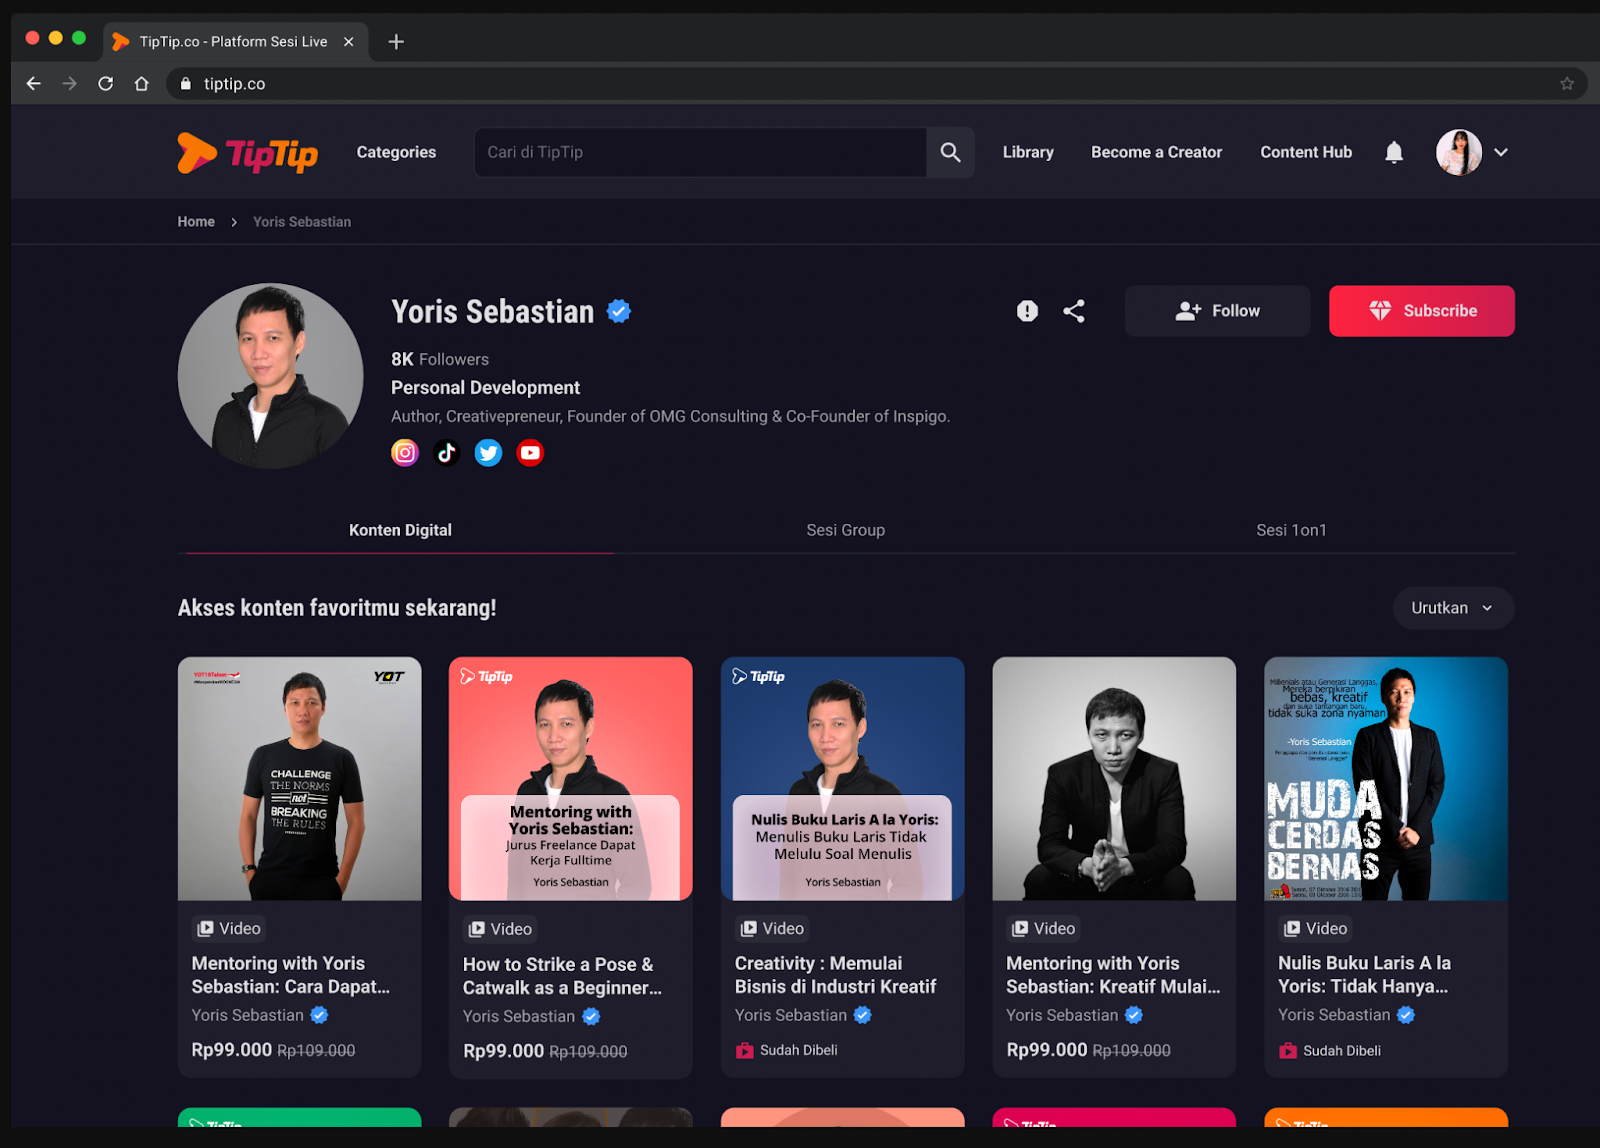Image resolution: width=1600 pixels, height=1148 pixels.
Task: Click Become a Creator in the header
Action: pyautogui.click(x=1156, y=152)
